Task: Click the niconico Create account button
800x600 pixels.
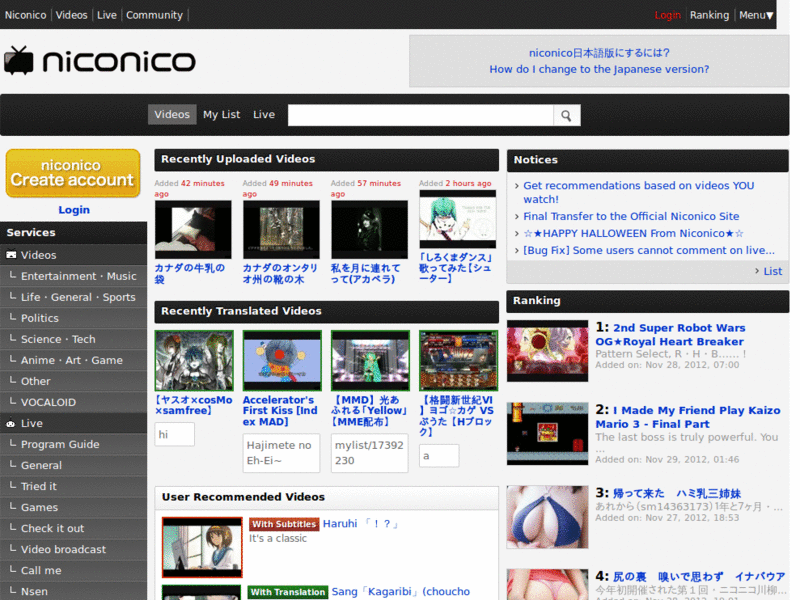Action: point(73,173)
